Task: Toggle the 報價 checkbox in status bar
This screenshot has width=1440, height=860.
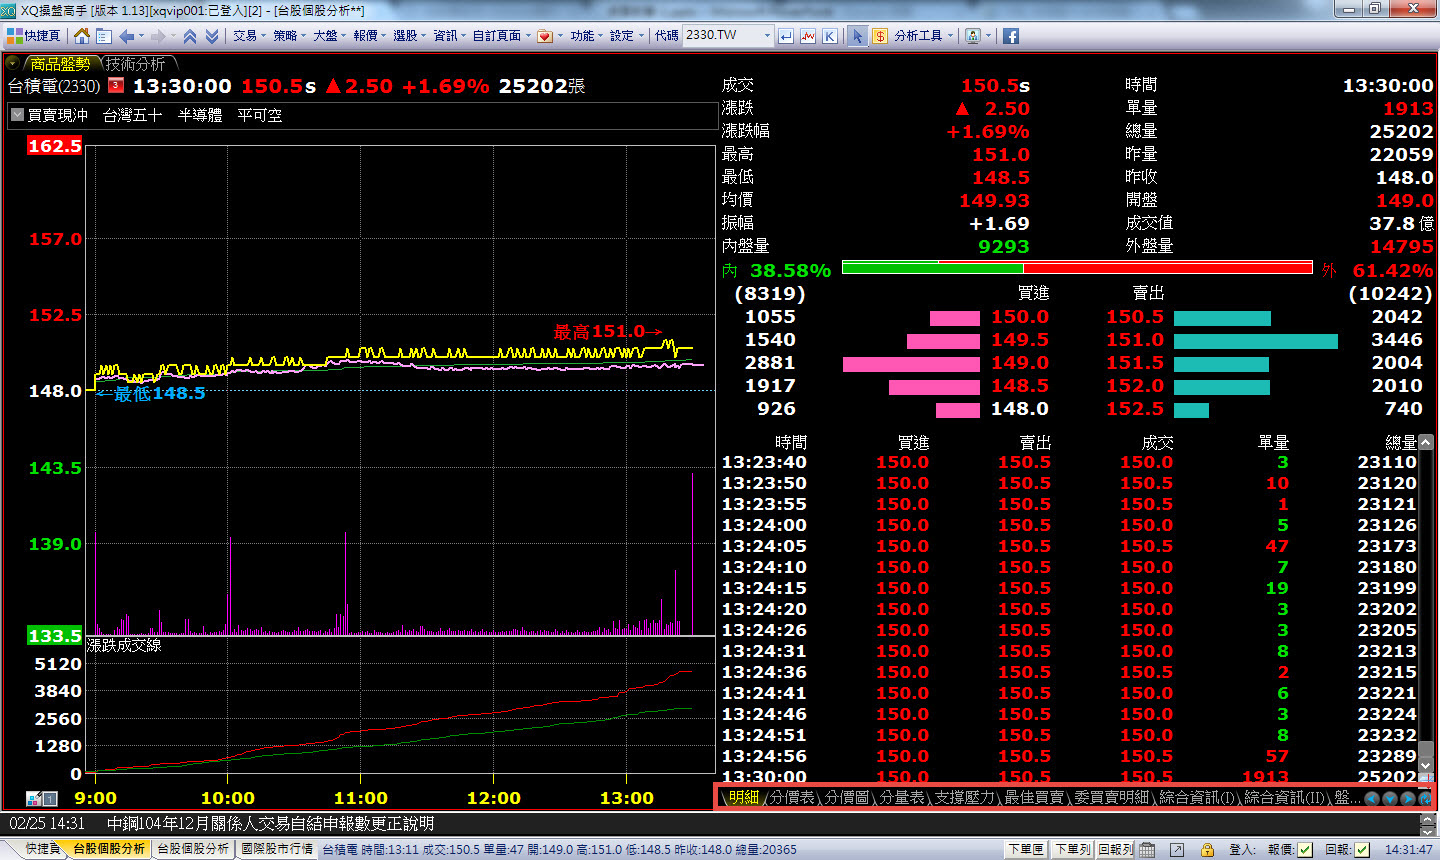Action: [x=1305, y=849]
